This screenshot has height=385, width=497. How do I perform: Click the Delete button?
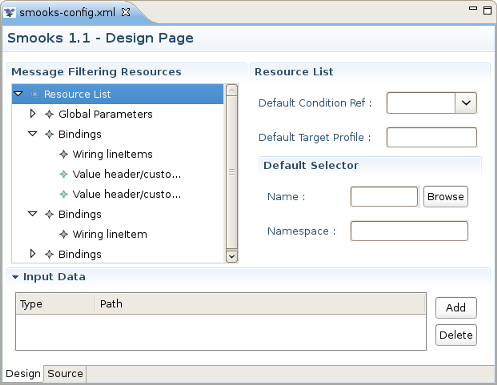[x=456, y=335]
